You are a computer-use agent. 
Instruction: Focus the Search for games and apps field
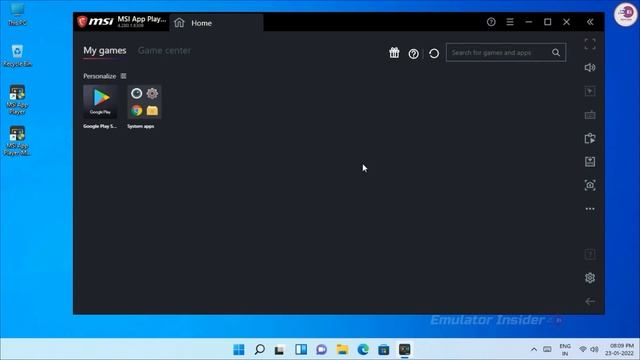click(x=506, y=53)
